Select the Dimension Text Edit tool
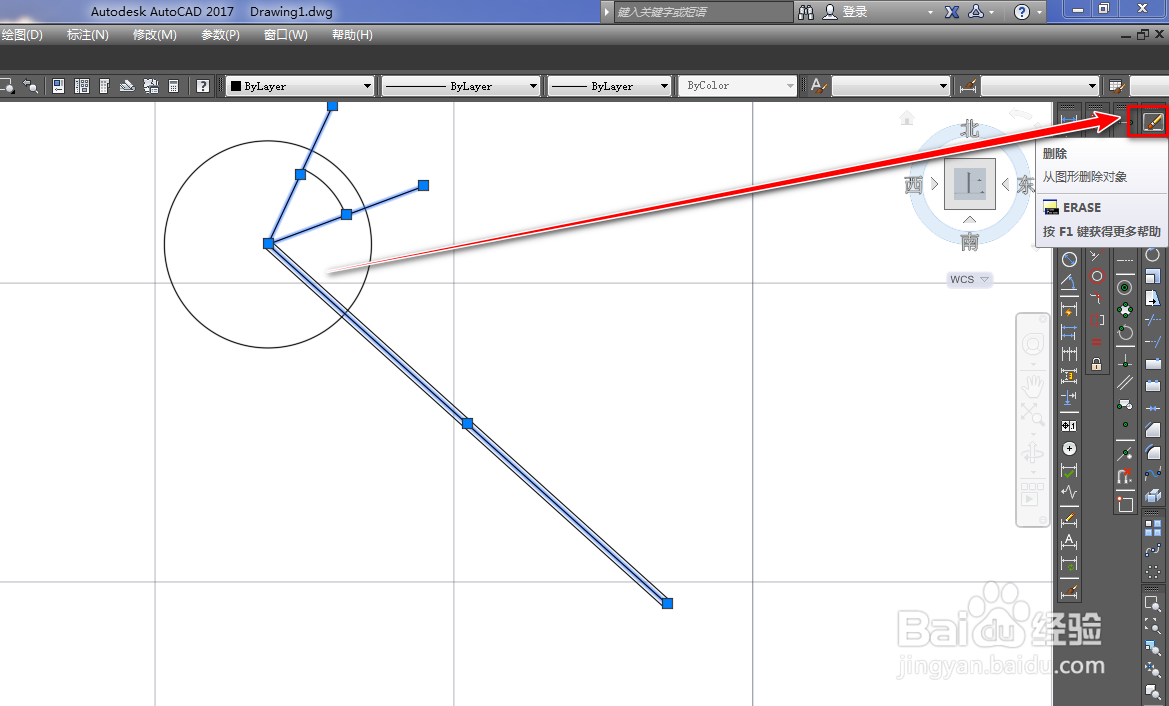1169x706 pixels. click(x=1068, y=541)
